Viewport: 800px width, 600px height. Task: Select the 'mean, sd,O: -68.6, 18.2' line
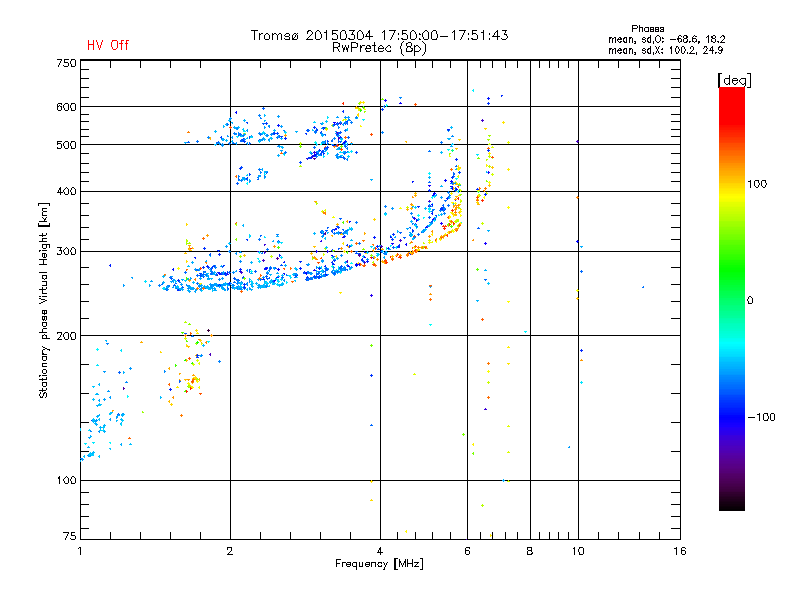(x=666, y=39)
